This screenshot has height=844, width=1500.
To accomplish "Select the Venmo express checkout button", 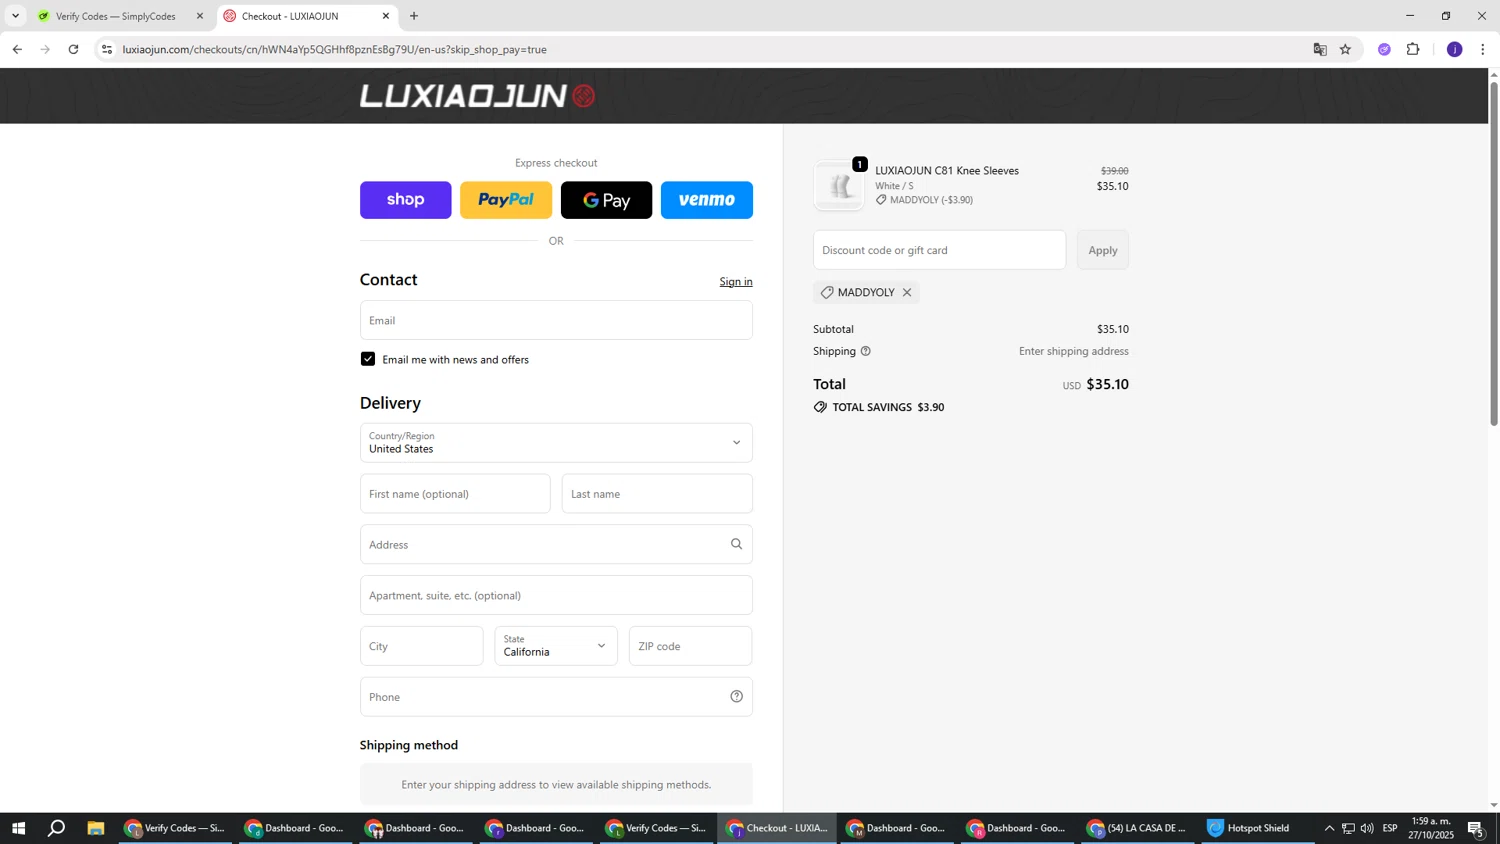I will pos(707,200).
